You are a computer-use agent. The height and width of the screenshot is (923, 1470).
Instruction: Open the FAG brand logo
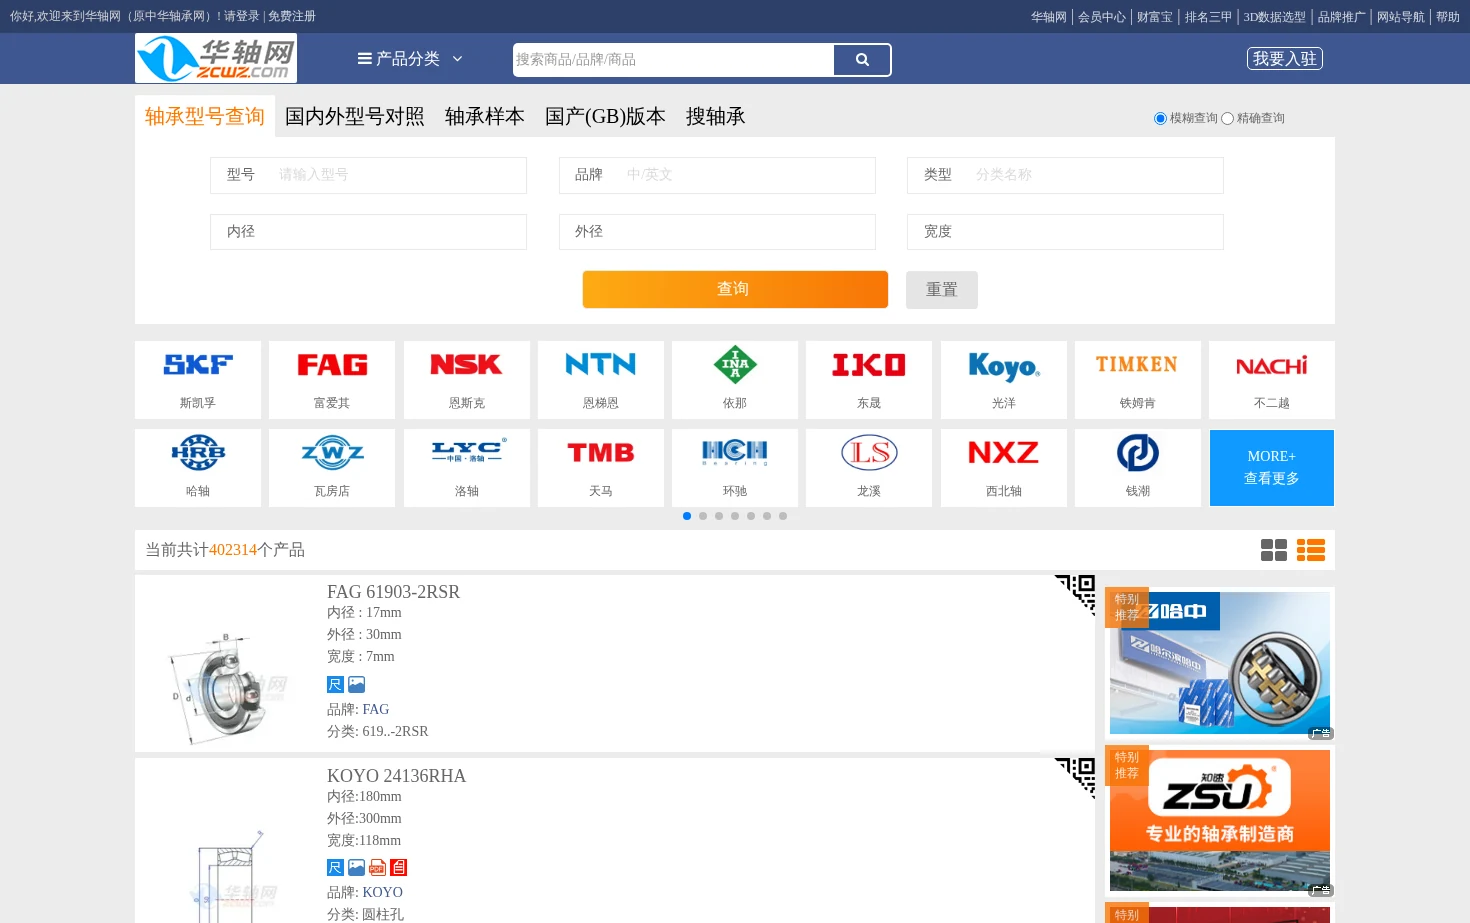tap(332, 365)
